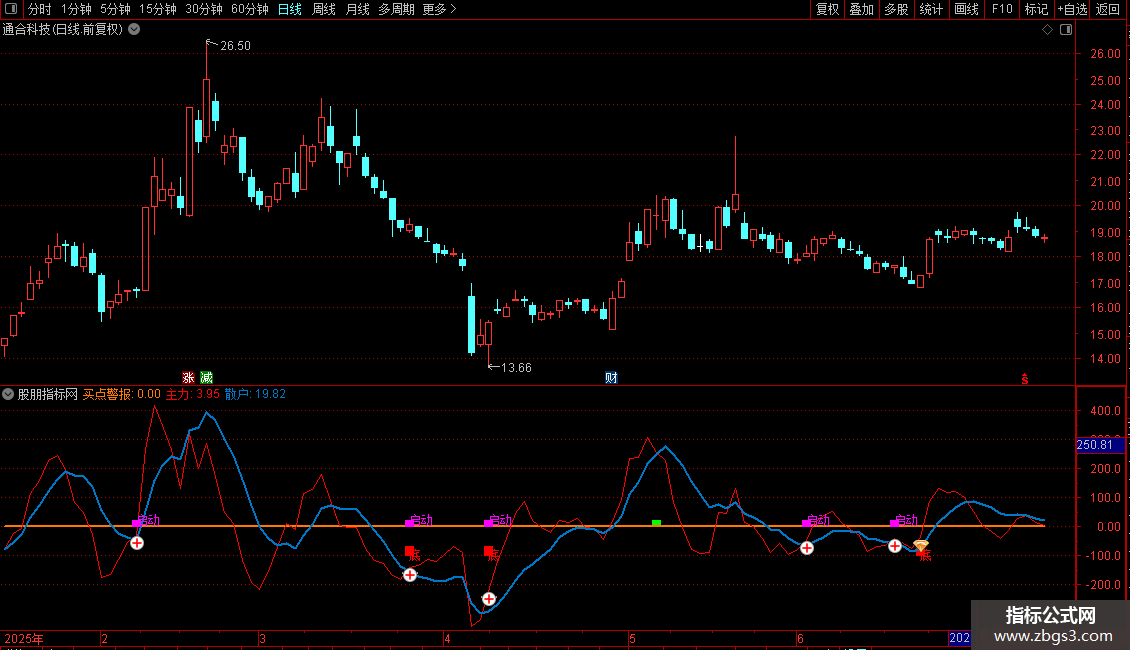The height and width of the screenshot is (650, 1130).
Task: Click the 返回 back button
Action: click(x=1108, y=10)
